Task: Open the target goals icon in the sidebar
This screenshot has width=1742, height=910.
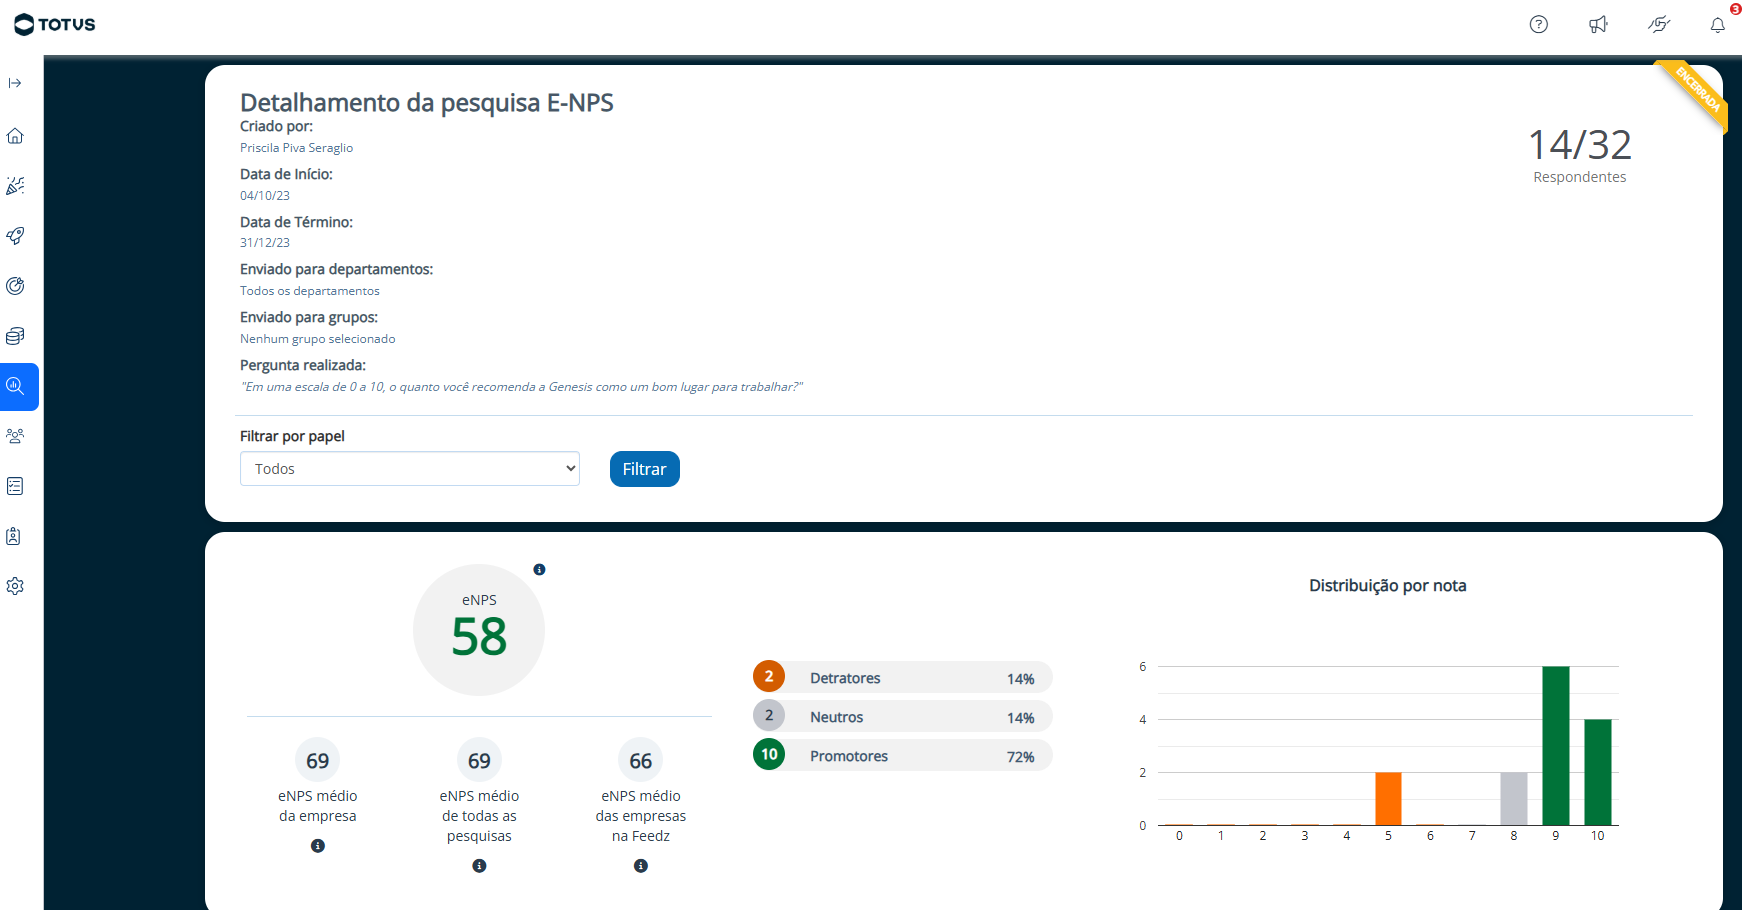Action: (15, 286)
